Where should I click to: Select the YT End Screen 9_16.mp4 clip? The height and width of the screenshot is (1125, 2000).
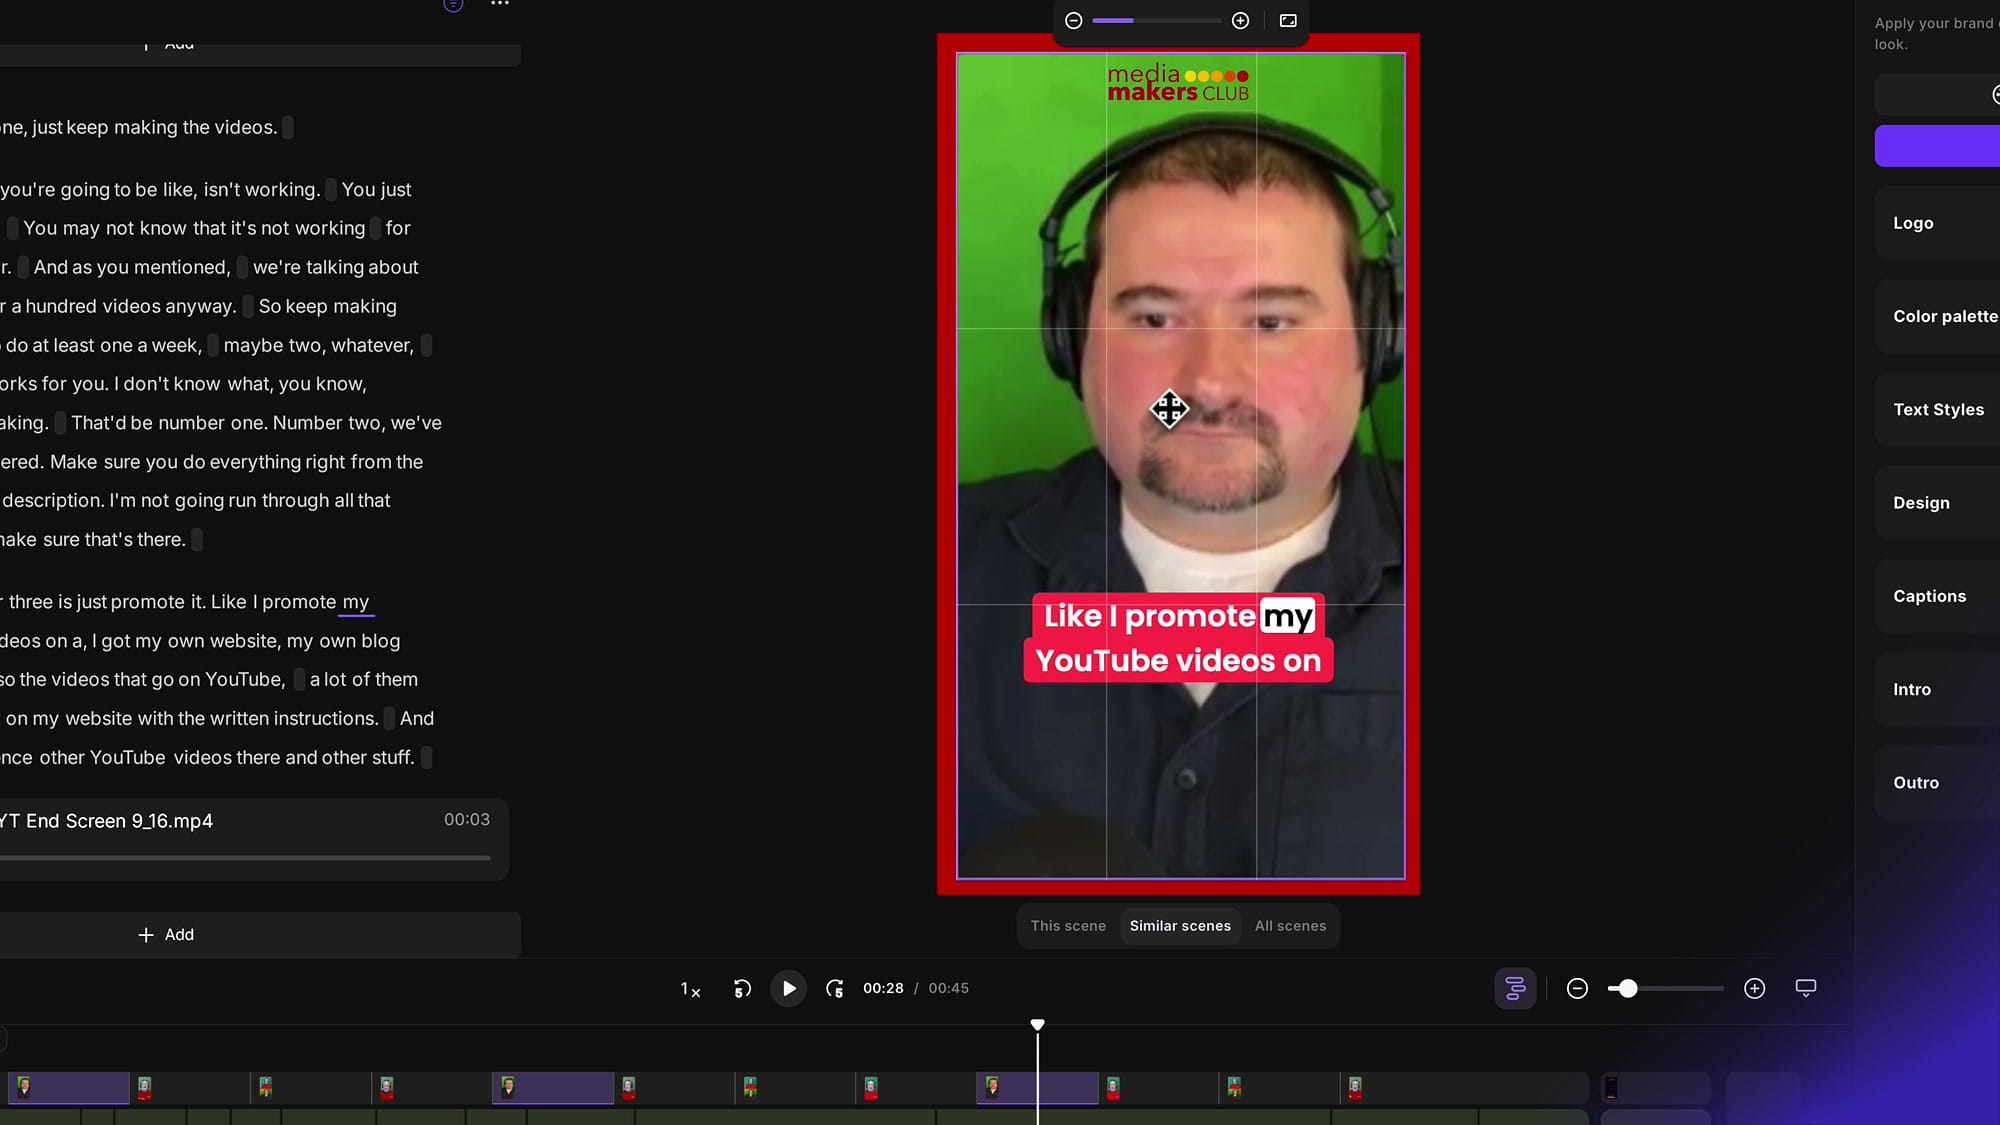[250, 836]
